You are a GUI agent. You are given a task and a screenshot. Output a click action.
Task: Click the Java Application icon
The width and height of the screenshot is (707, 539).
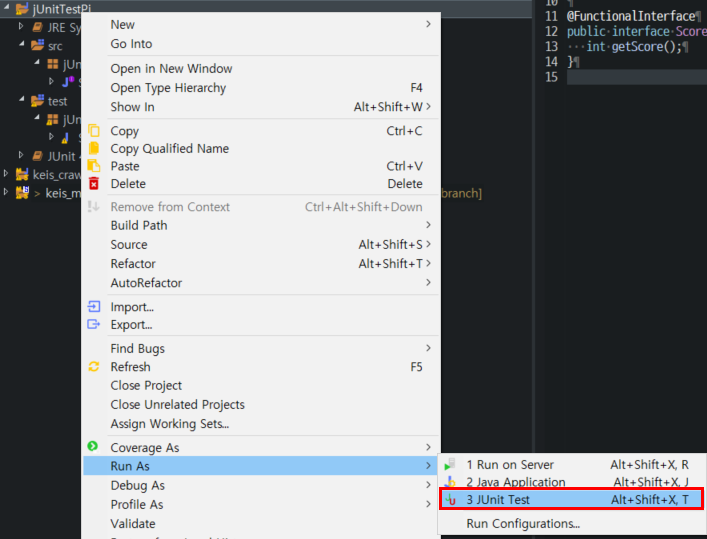tap(451, 482)
